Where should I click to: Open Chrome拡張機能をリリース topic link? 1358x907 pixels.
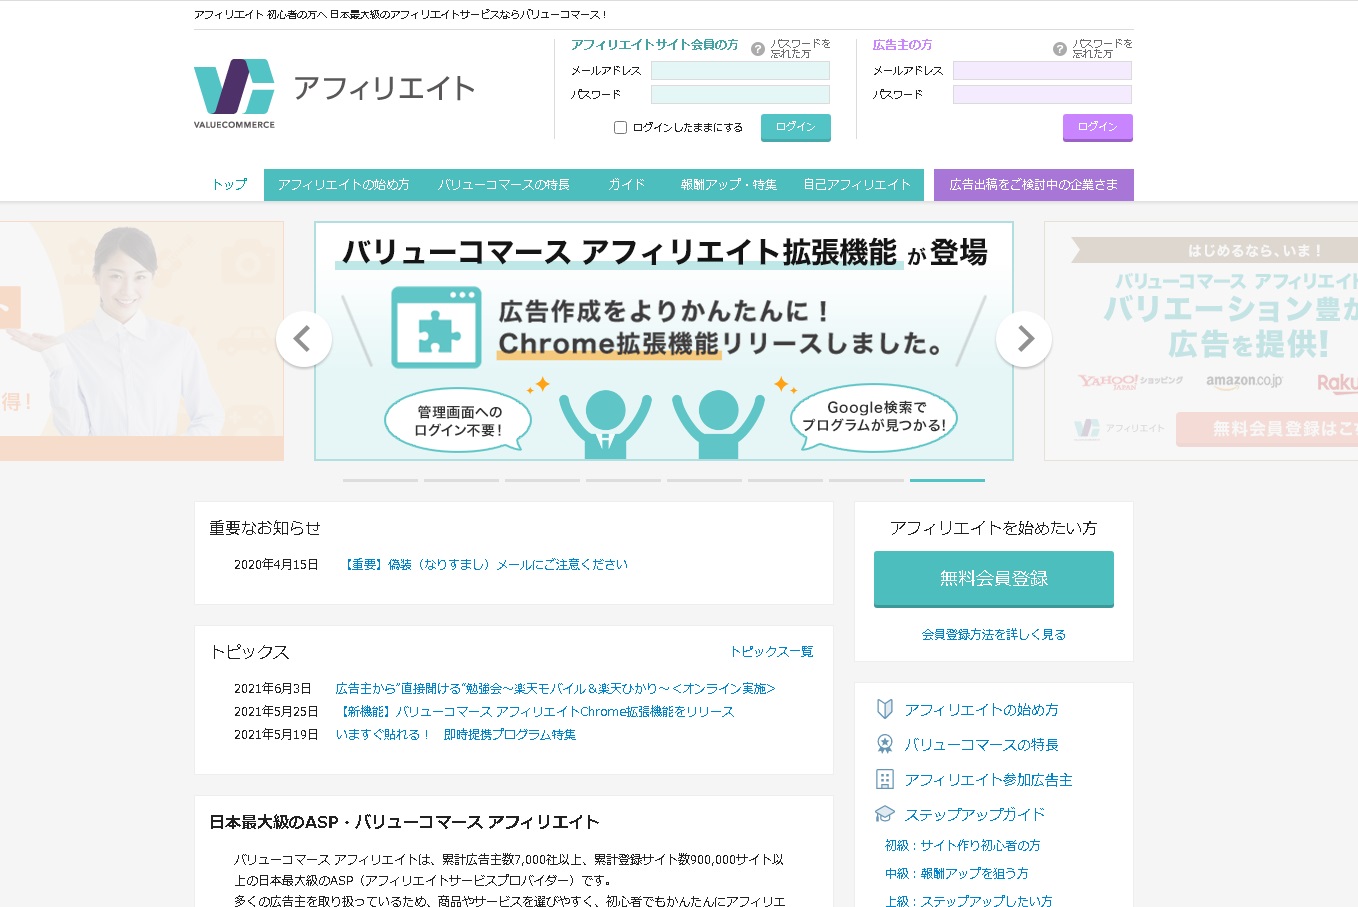point(535,711)
